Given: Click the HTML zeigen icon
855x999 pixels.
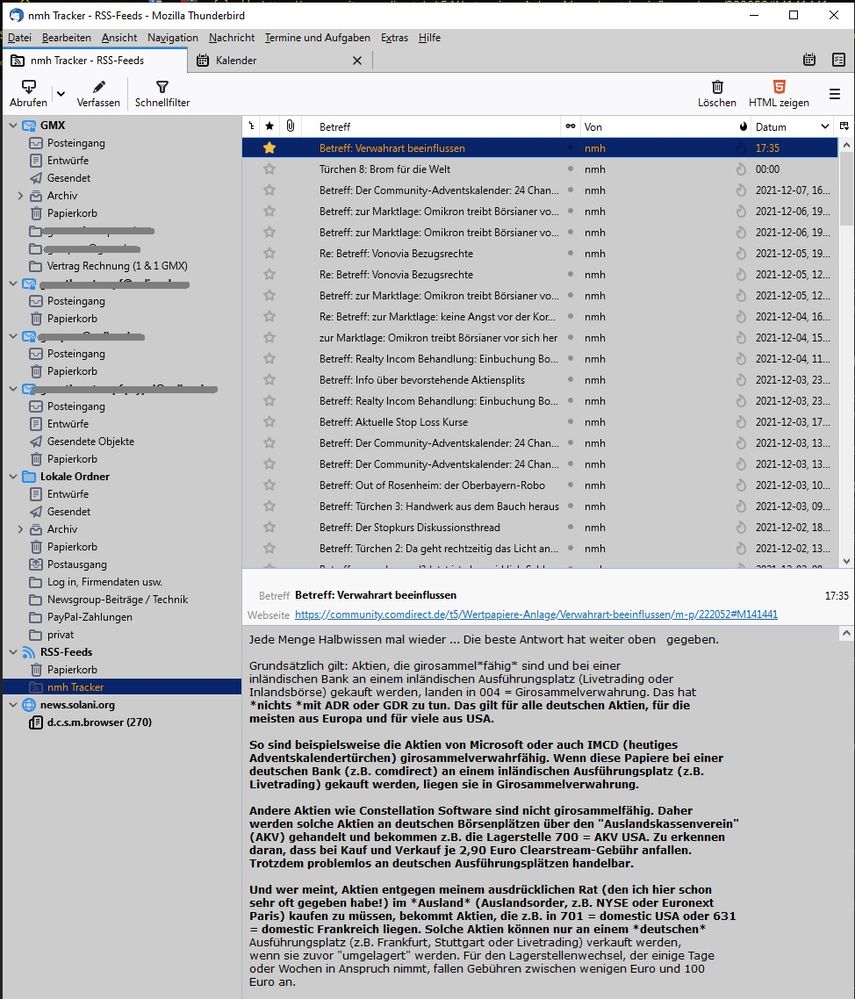Looking at the screenshot, I should click(x=779, y=88).
